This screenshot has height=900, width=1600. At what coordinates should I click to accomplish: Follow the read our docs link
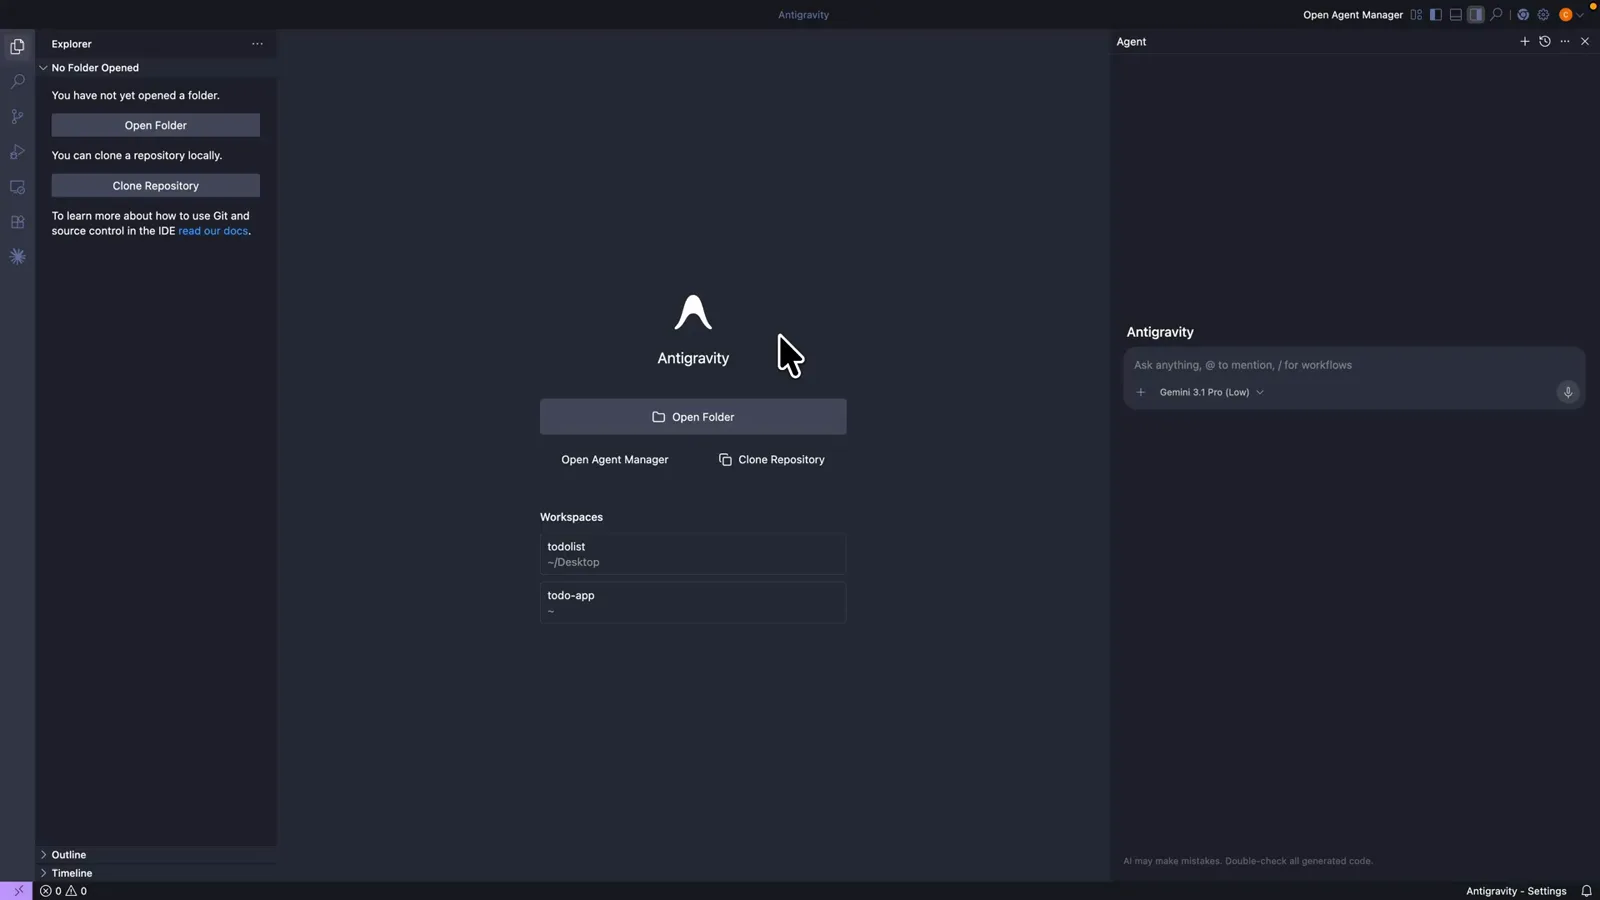point(213,231)
